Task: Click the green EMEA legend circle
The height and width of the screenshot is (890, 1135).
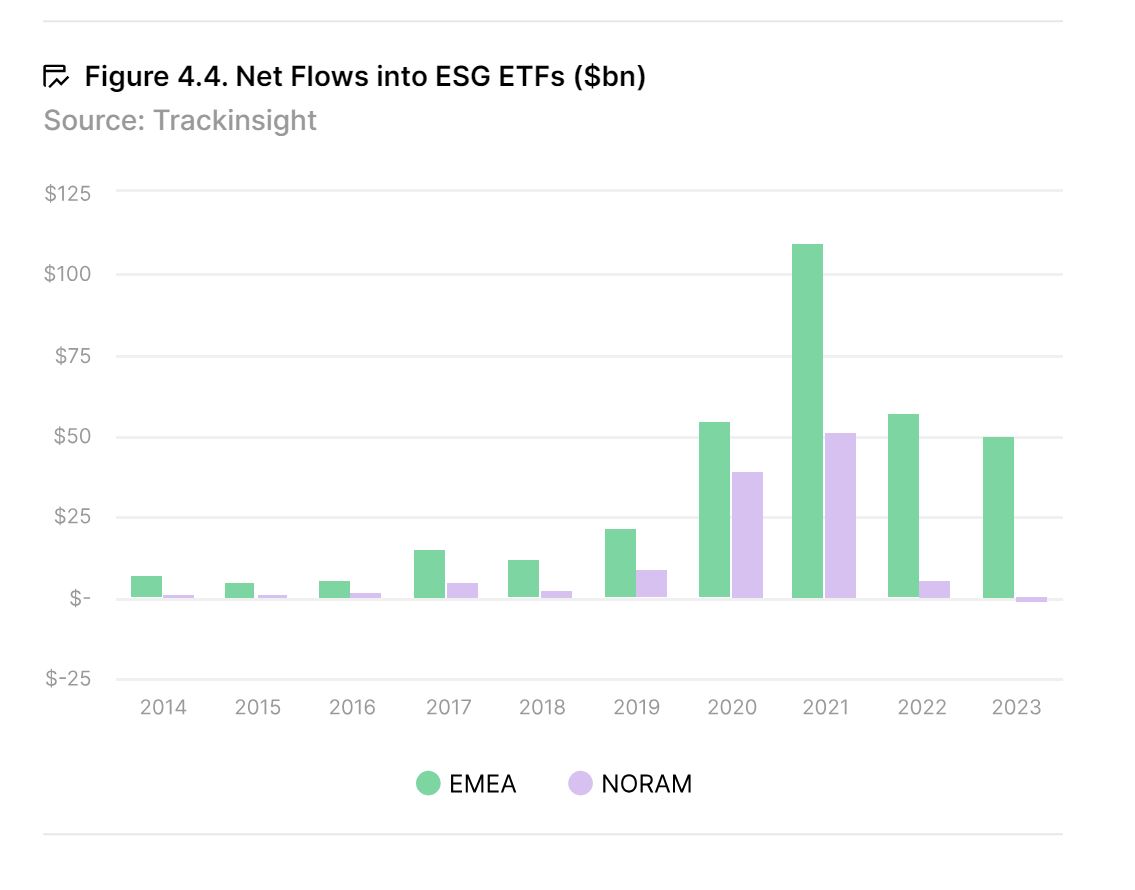Action: (x=428, y=784)
